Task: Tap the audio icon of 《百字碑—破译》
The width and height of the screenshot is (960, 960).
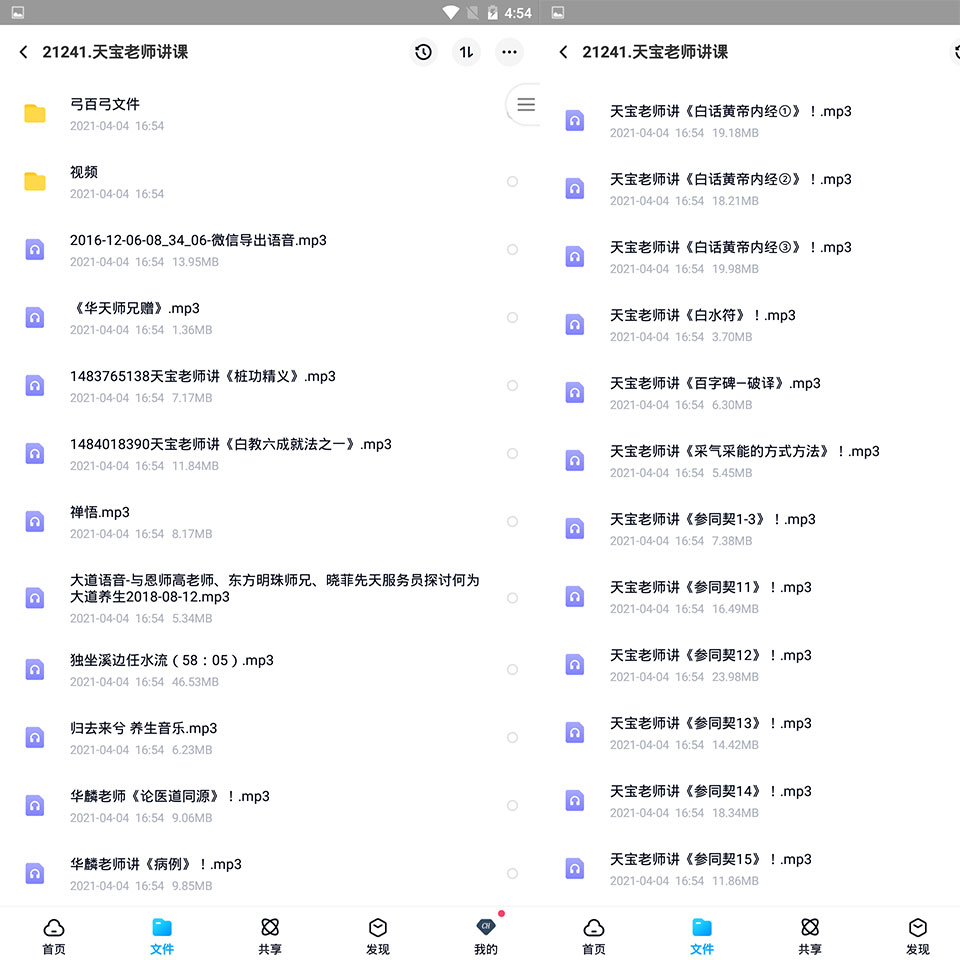Action: [x=574, y=392]
